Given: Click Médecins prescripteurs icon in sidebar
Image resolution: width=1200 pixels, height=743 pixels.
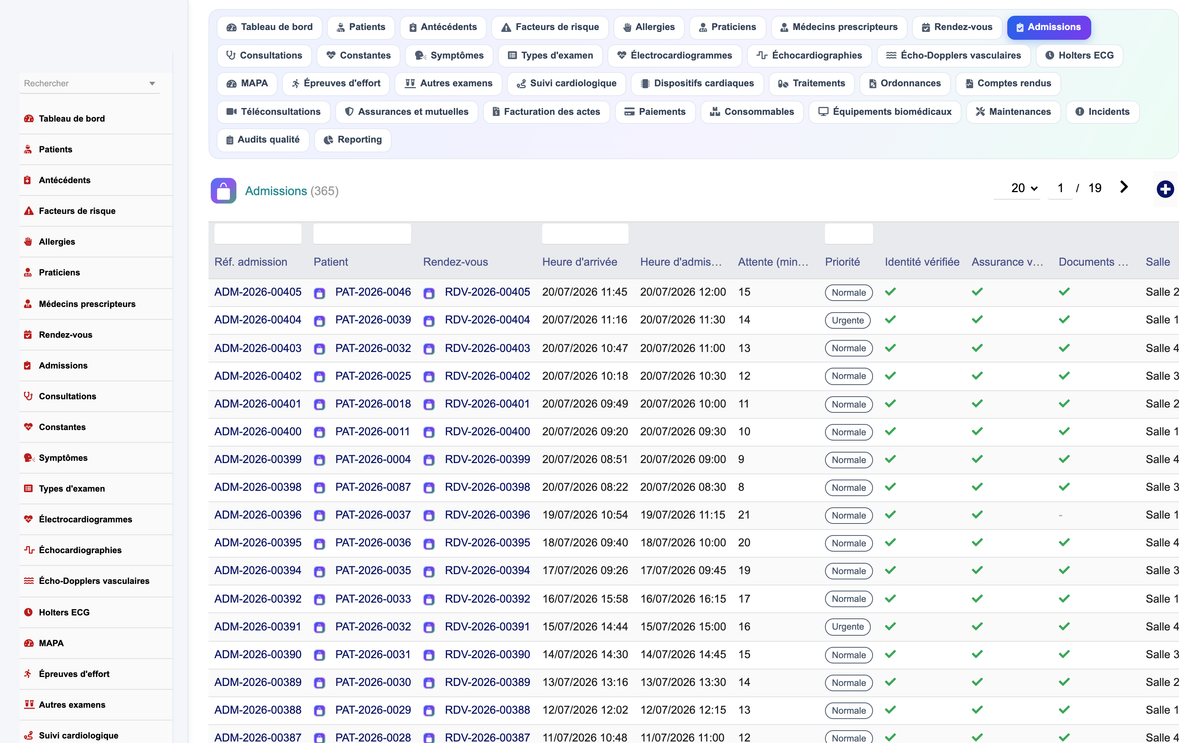Looking at the screenshot, I should (28, 304).
